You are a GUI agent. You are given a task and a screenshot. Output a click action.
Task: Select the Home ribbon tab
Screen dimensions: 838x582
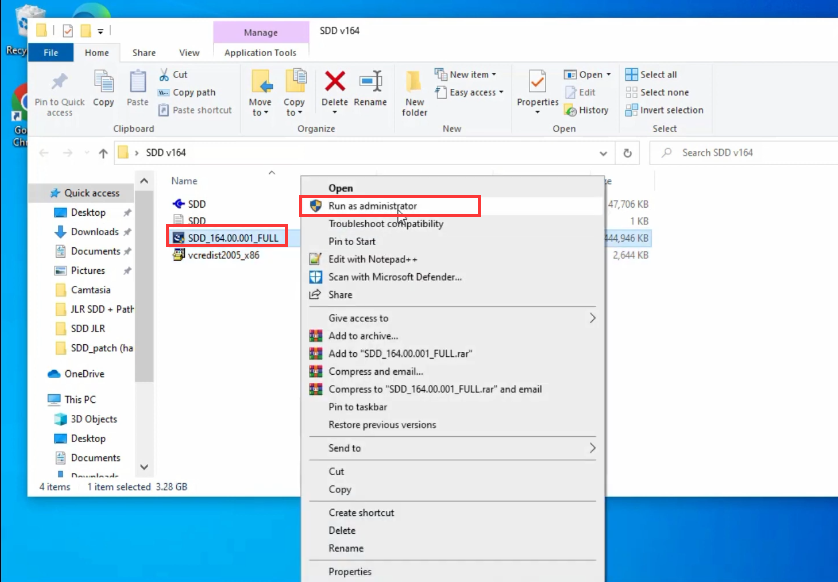point(97,52)
